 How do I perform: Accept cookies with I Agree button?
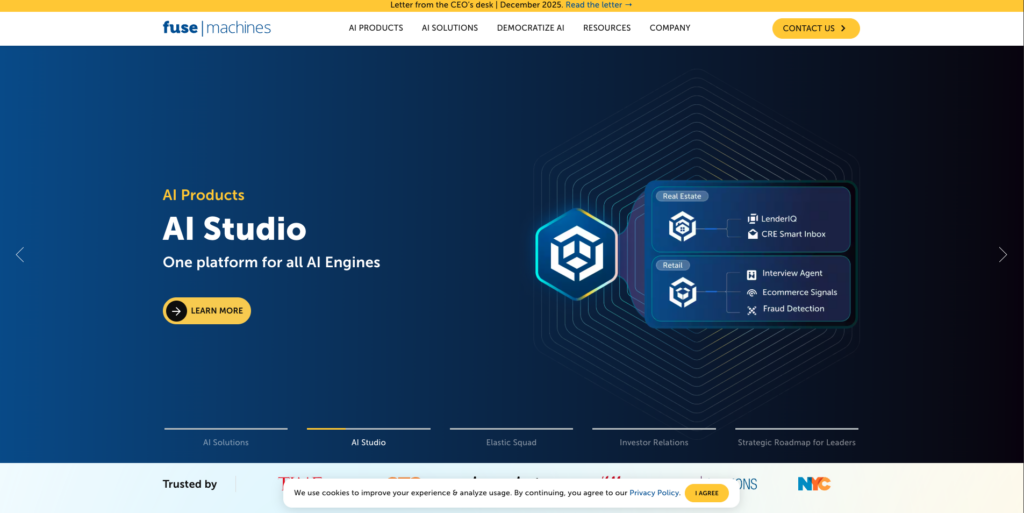click(707, 493)
